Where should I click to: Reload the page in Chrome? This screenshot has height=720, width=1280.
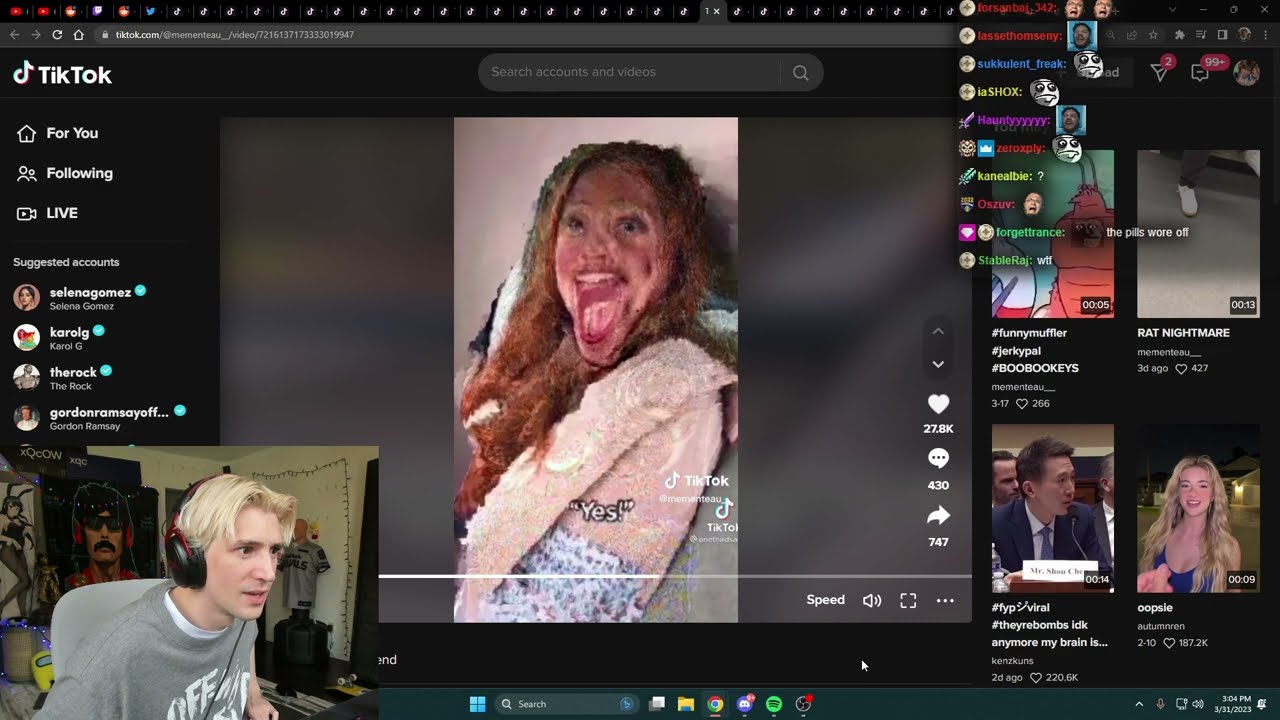[57, 34]
